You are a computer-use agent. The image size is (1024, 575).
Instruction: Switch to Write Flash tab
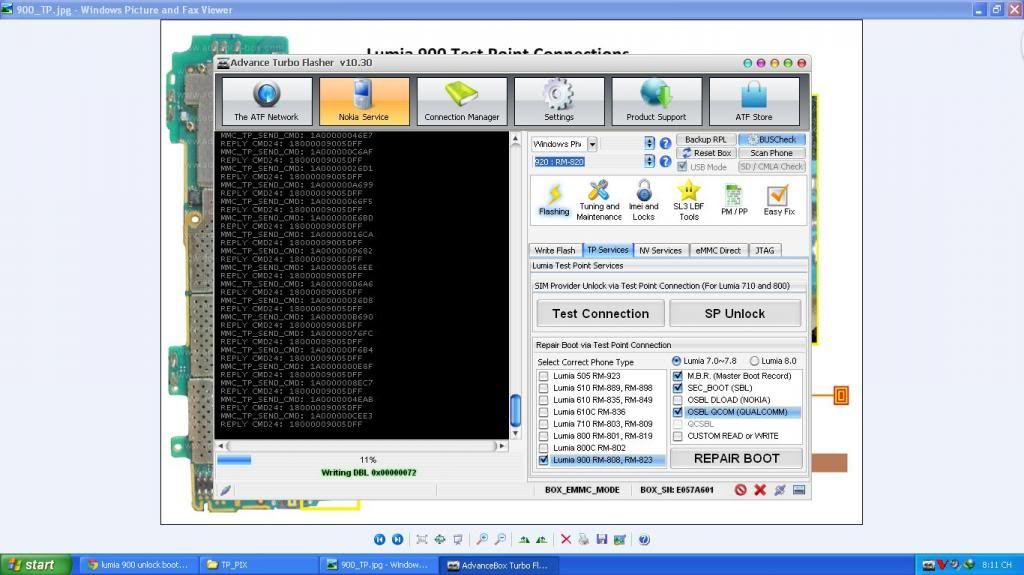[x=554, y=250]
